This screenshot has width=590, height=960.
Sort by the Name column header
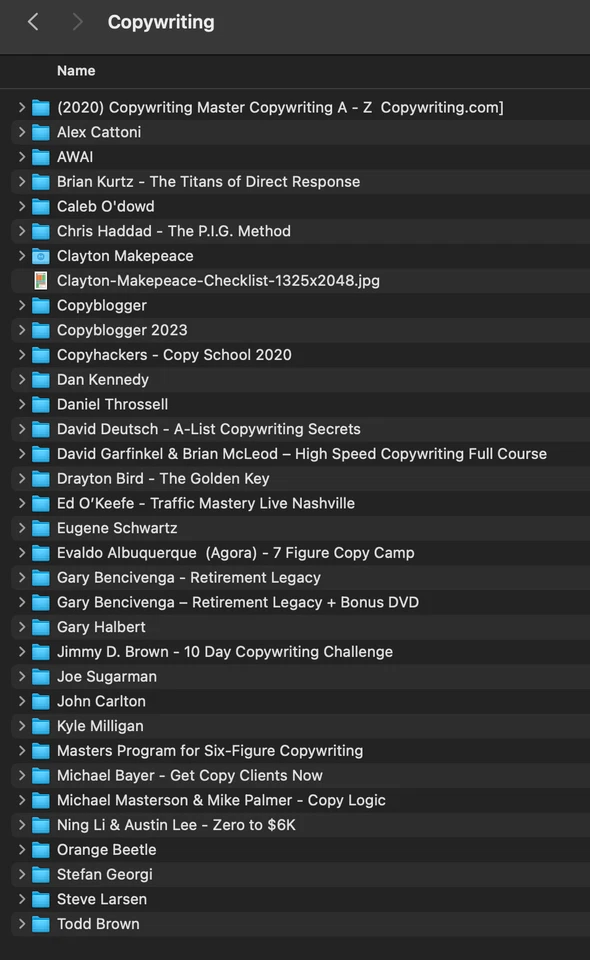[76, 71]
